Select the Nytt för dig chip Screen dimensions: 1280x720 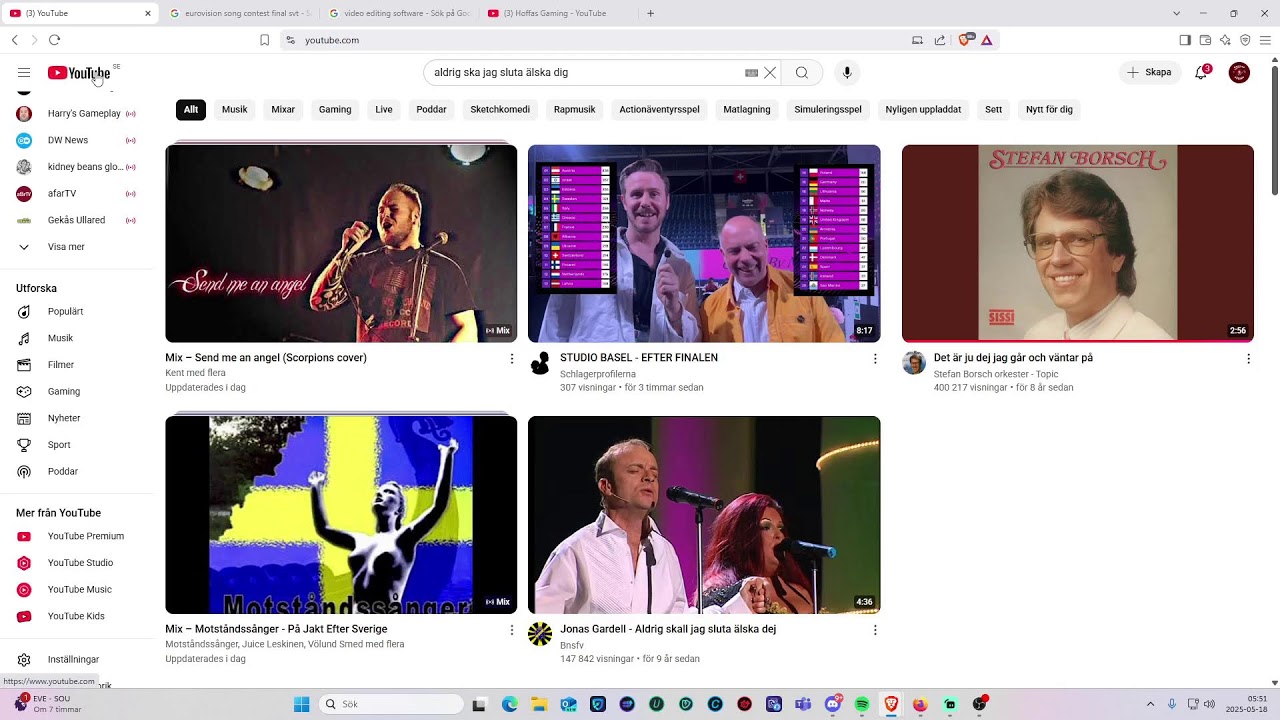[1049, 110]
